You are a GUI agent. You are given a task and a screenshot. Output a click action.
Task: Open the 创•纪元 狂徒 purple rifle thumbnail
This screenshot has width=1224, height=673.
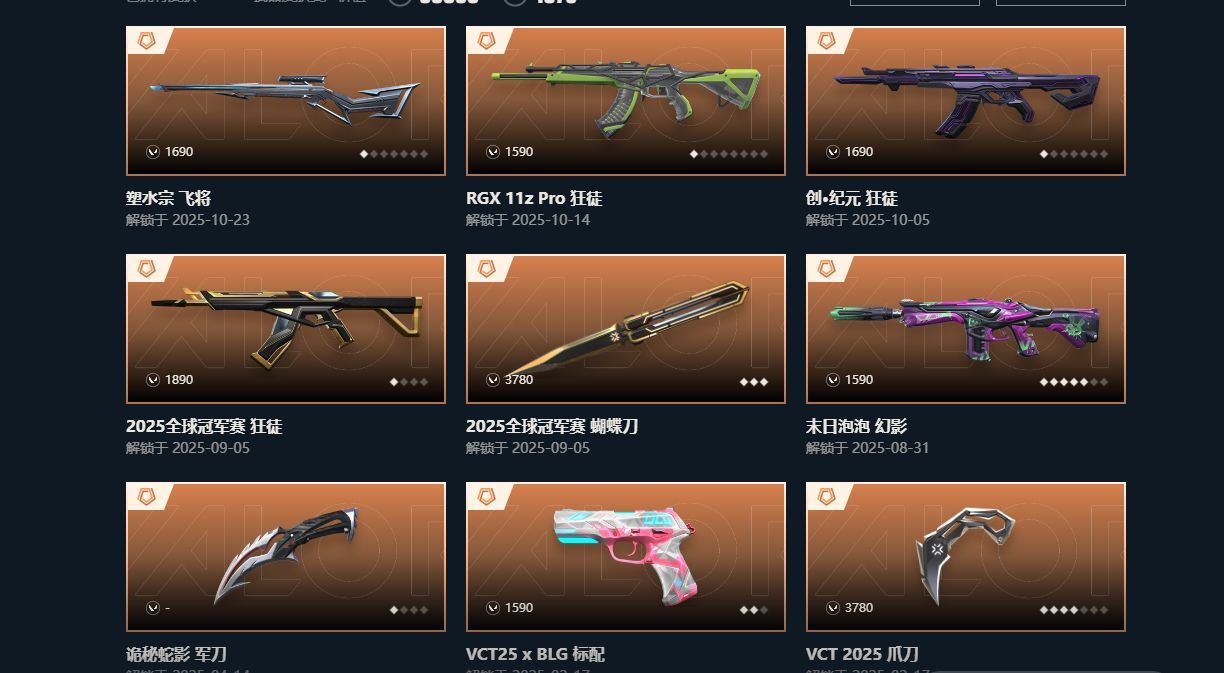966,101
